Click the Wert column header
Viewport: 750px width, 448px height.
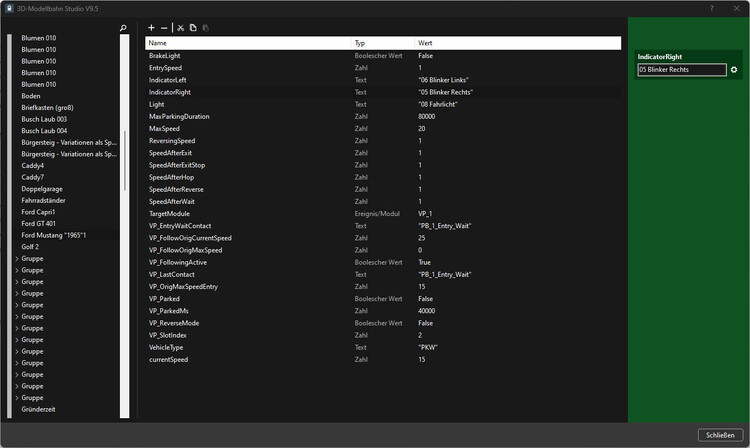pos(425,44)
